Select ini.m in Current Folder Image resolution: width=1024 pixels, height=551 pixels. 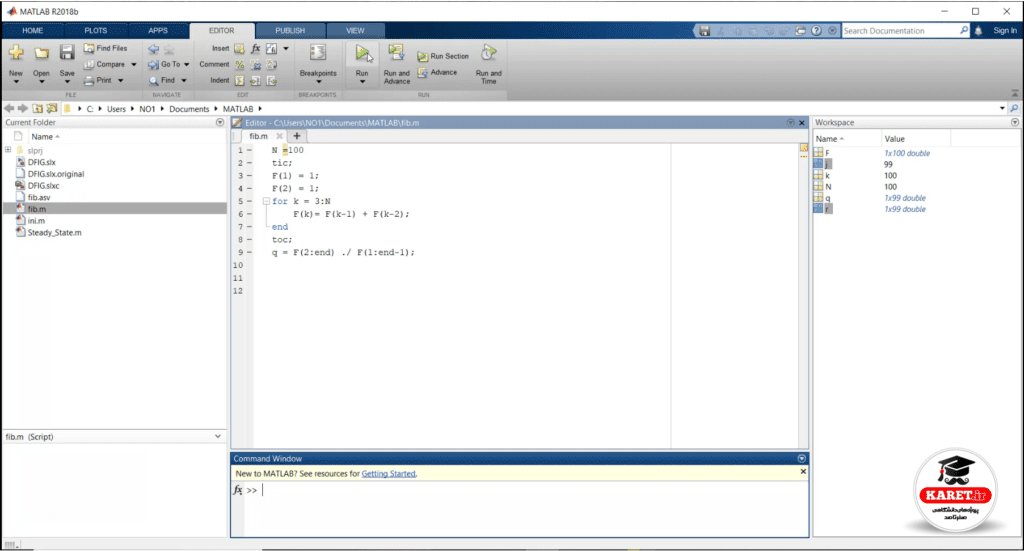(x=36, y=221)
